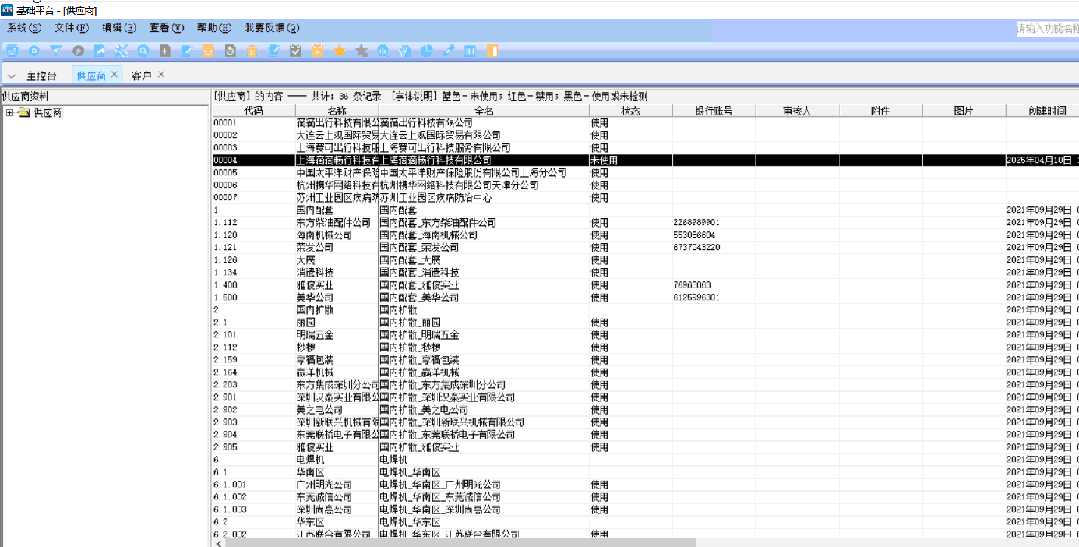Open the 系统(S) menu
The width and height of the screenshot is (1079, 547).
point(24,28)
